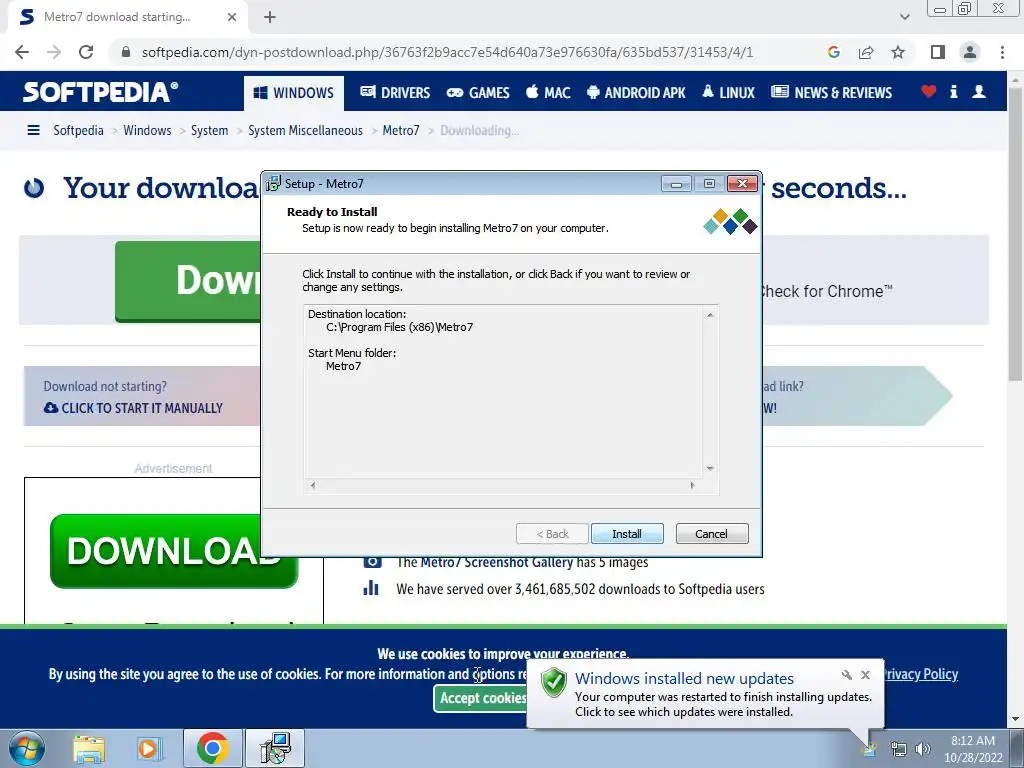
Task: Click CLICK TO START IT MANUALLY link
Action: pos(133,408)
